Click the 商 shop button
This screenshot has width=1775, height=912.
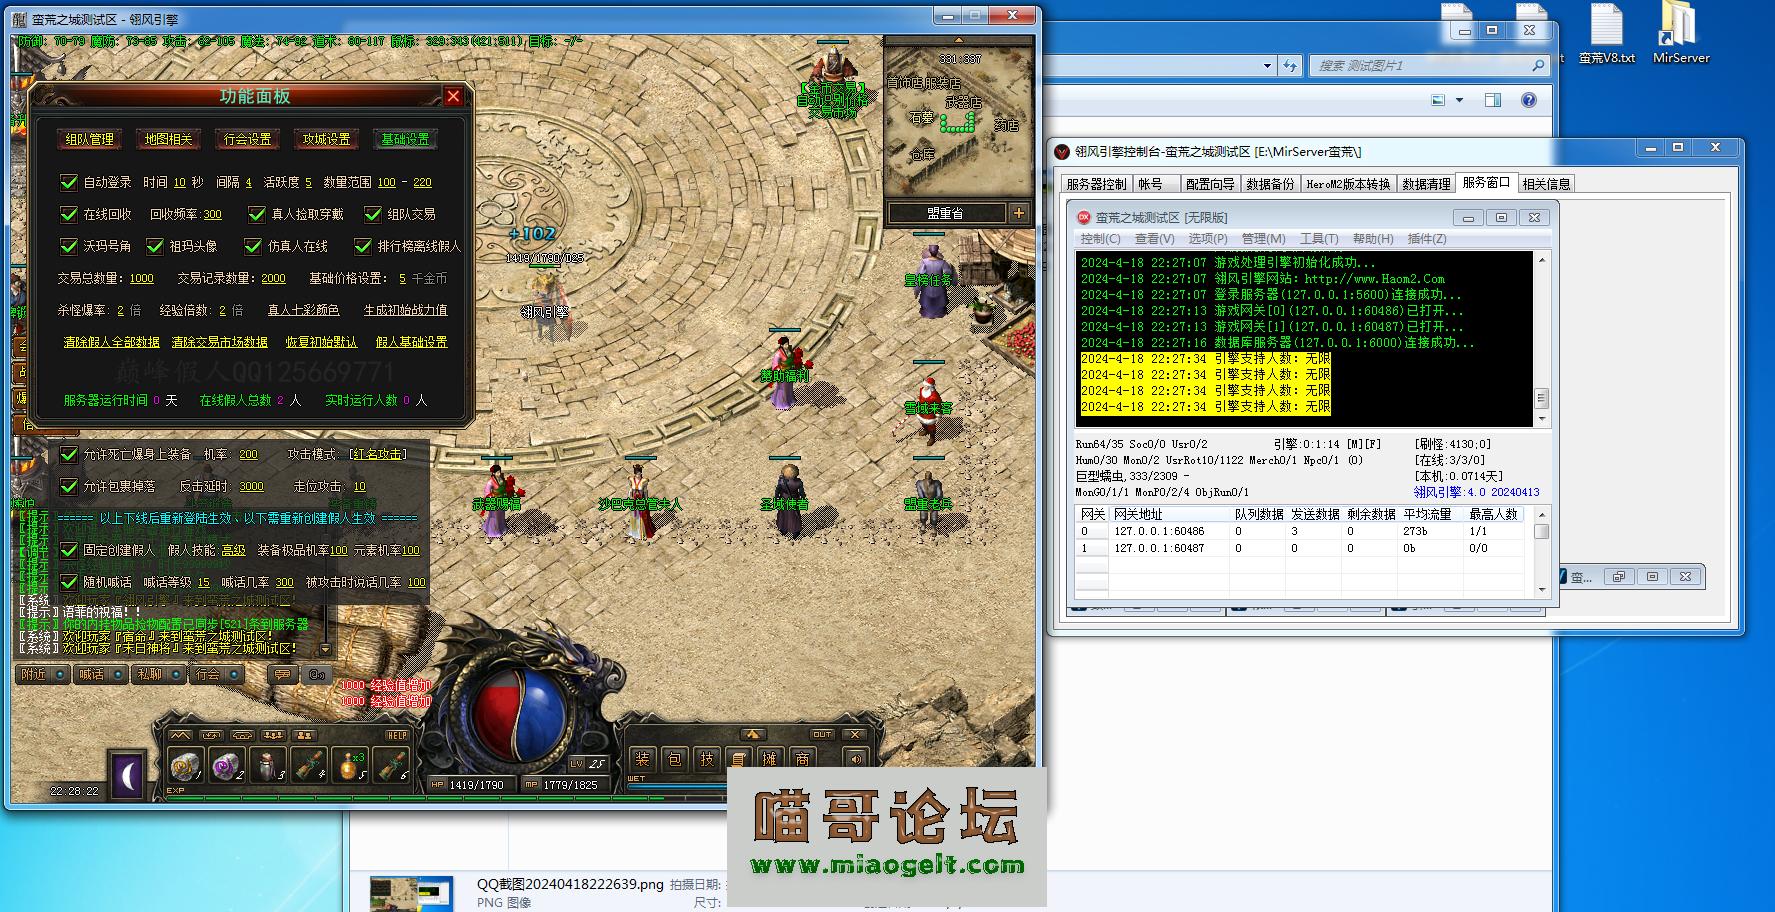coord(801,759)
